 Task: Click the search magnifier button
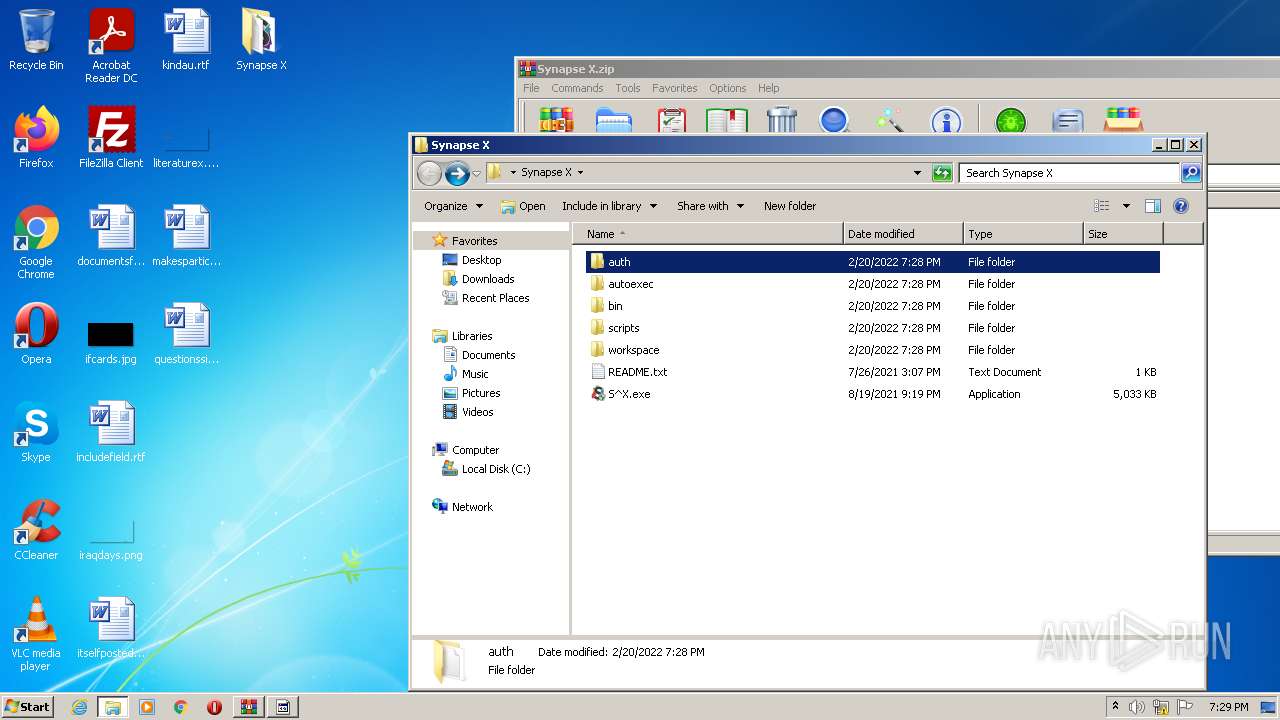[x=1190, y=173]
